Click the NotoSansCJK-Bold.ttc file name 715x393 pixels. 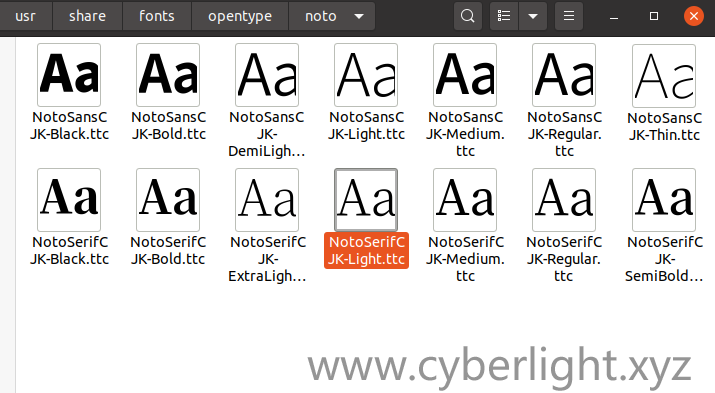coord(168,126)
